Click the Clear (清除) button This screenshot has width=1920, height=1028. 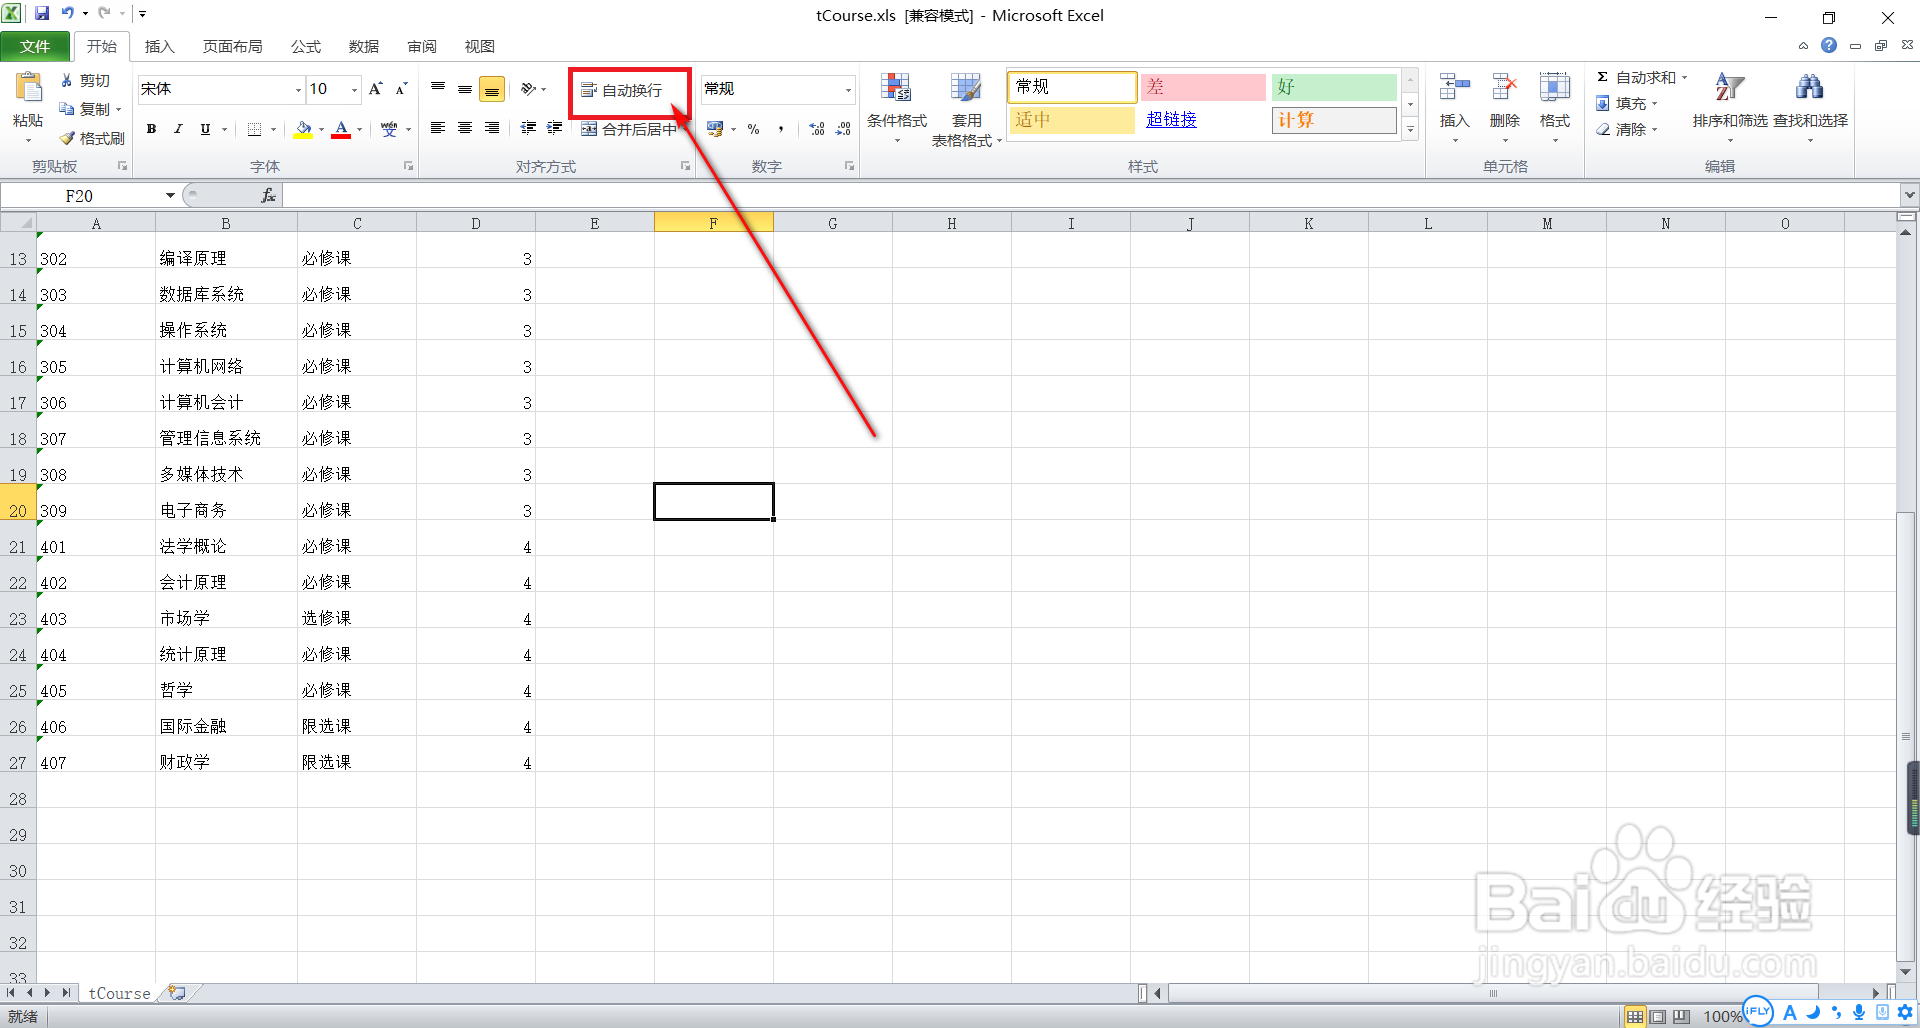(1622, 129)
